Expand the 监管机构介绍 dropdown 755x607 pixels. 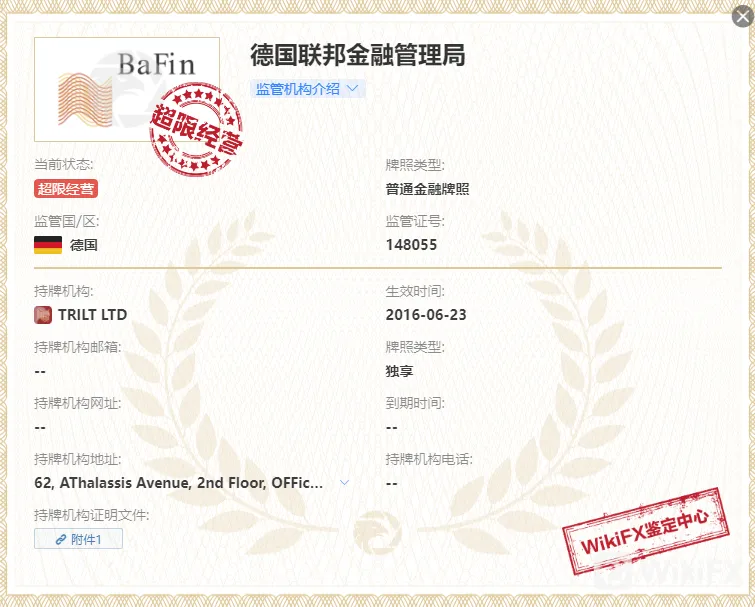(307, 89)
